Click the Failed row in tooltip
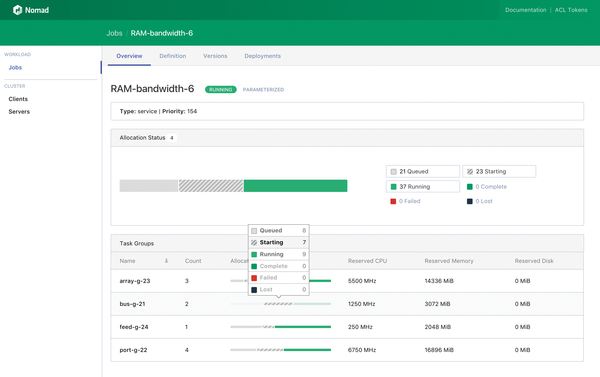The image size is (600, 377). 279,277
